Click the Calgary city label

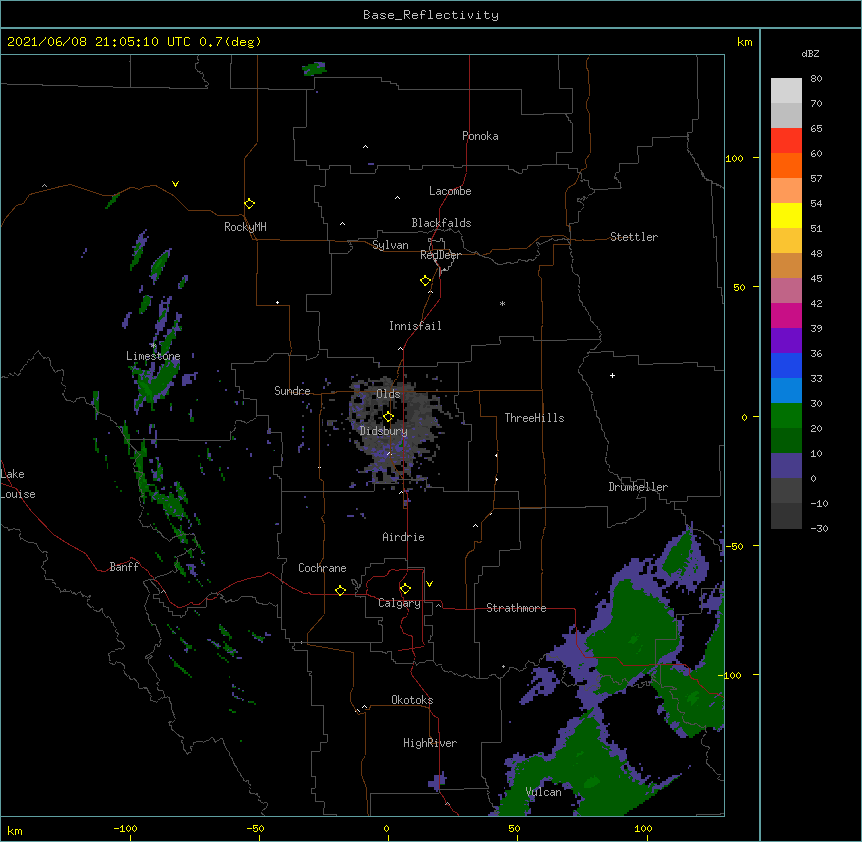tap(399, 603)
